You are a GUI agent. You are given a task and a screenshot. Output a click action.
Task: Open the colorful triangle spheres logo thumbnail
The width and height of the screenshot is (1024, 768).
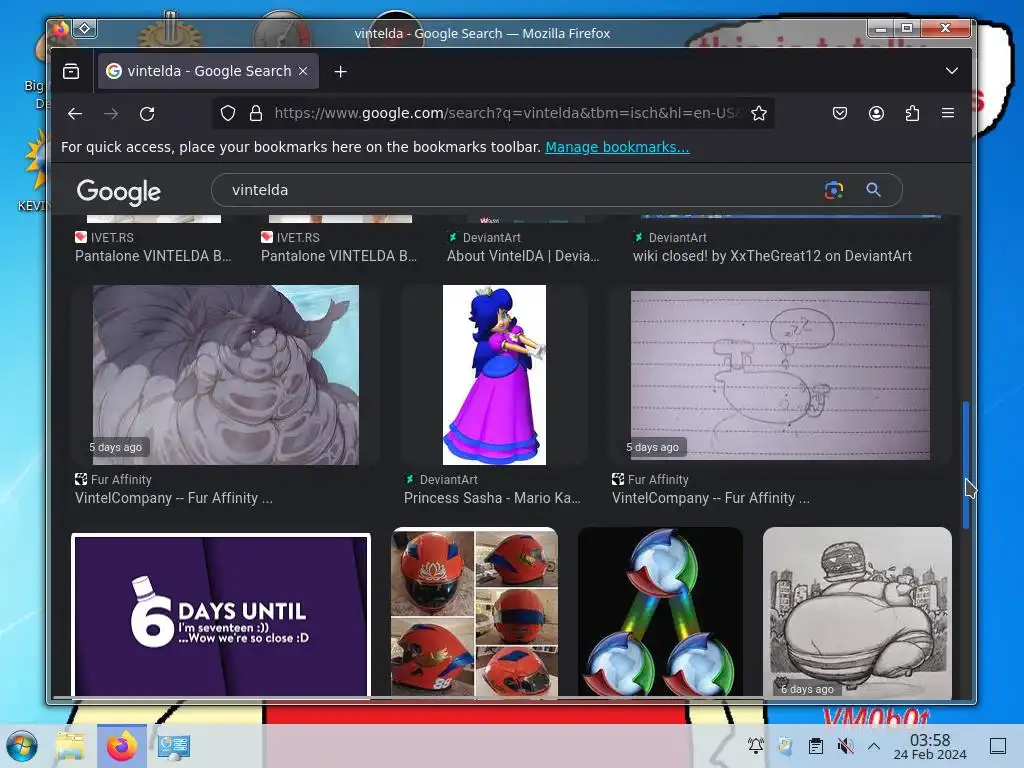[660, 613]
